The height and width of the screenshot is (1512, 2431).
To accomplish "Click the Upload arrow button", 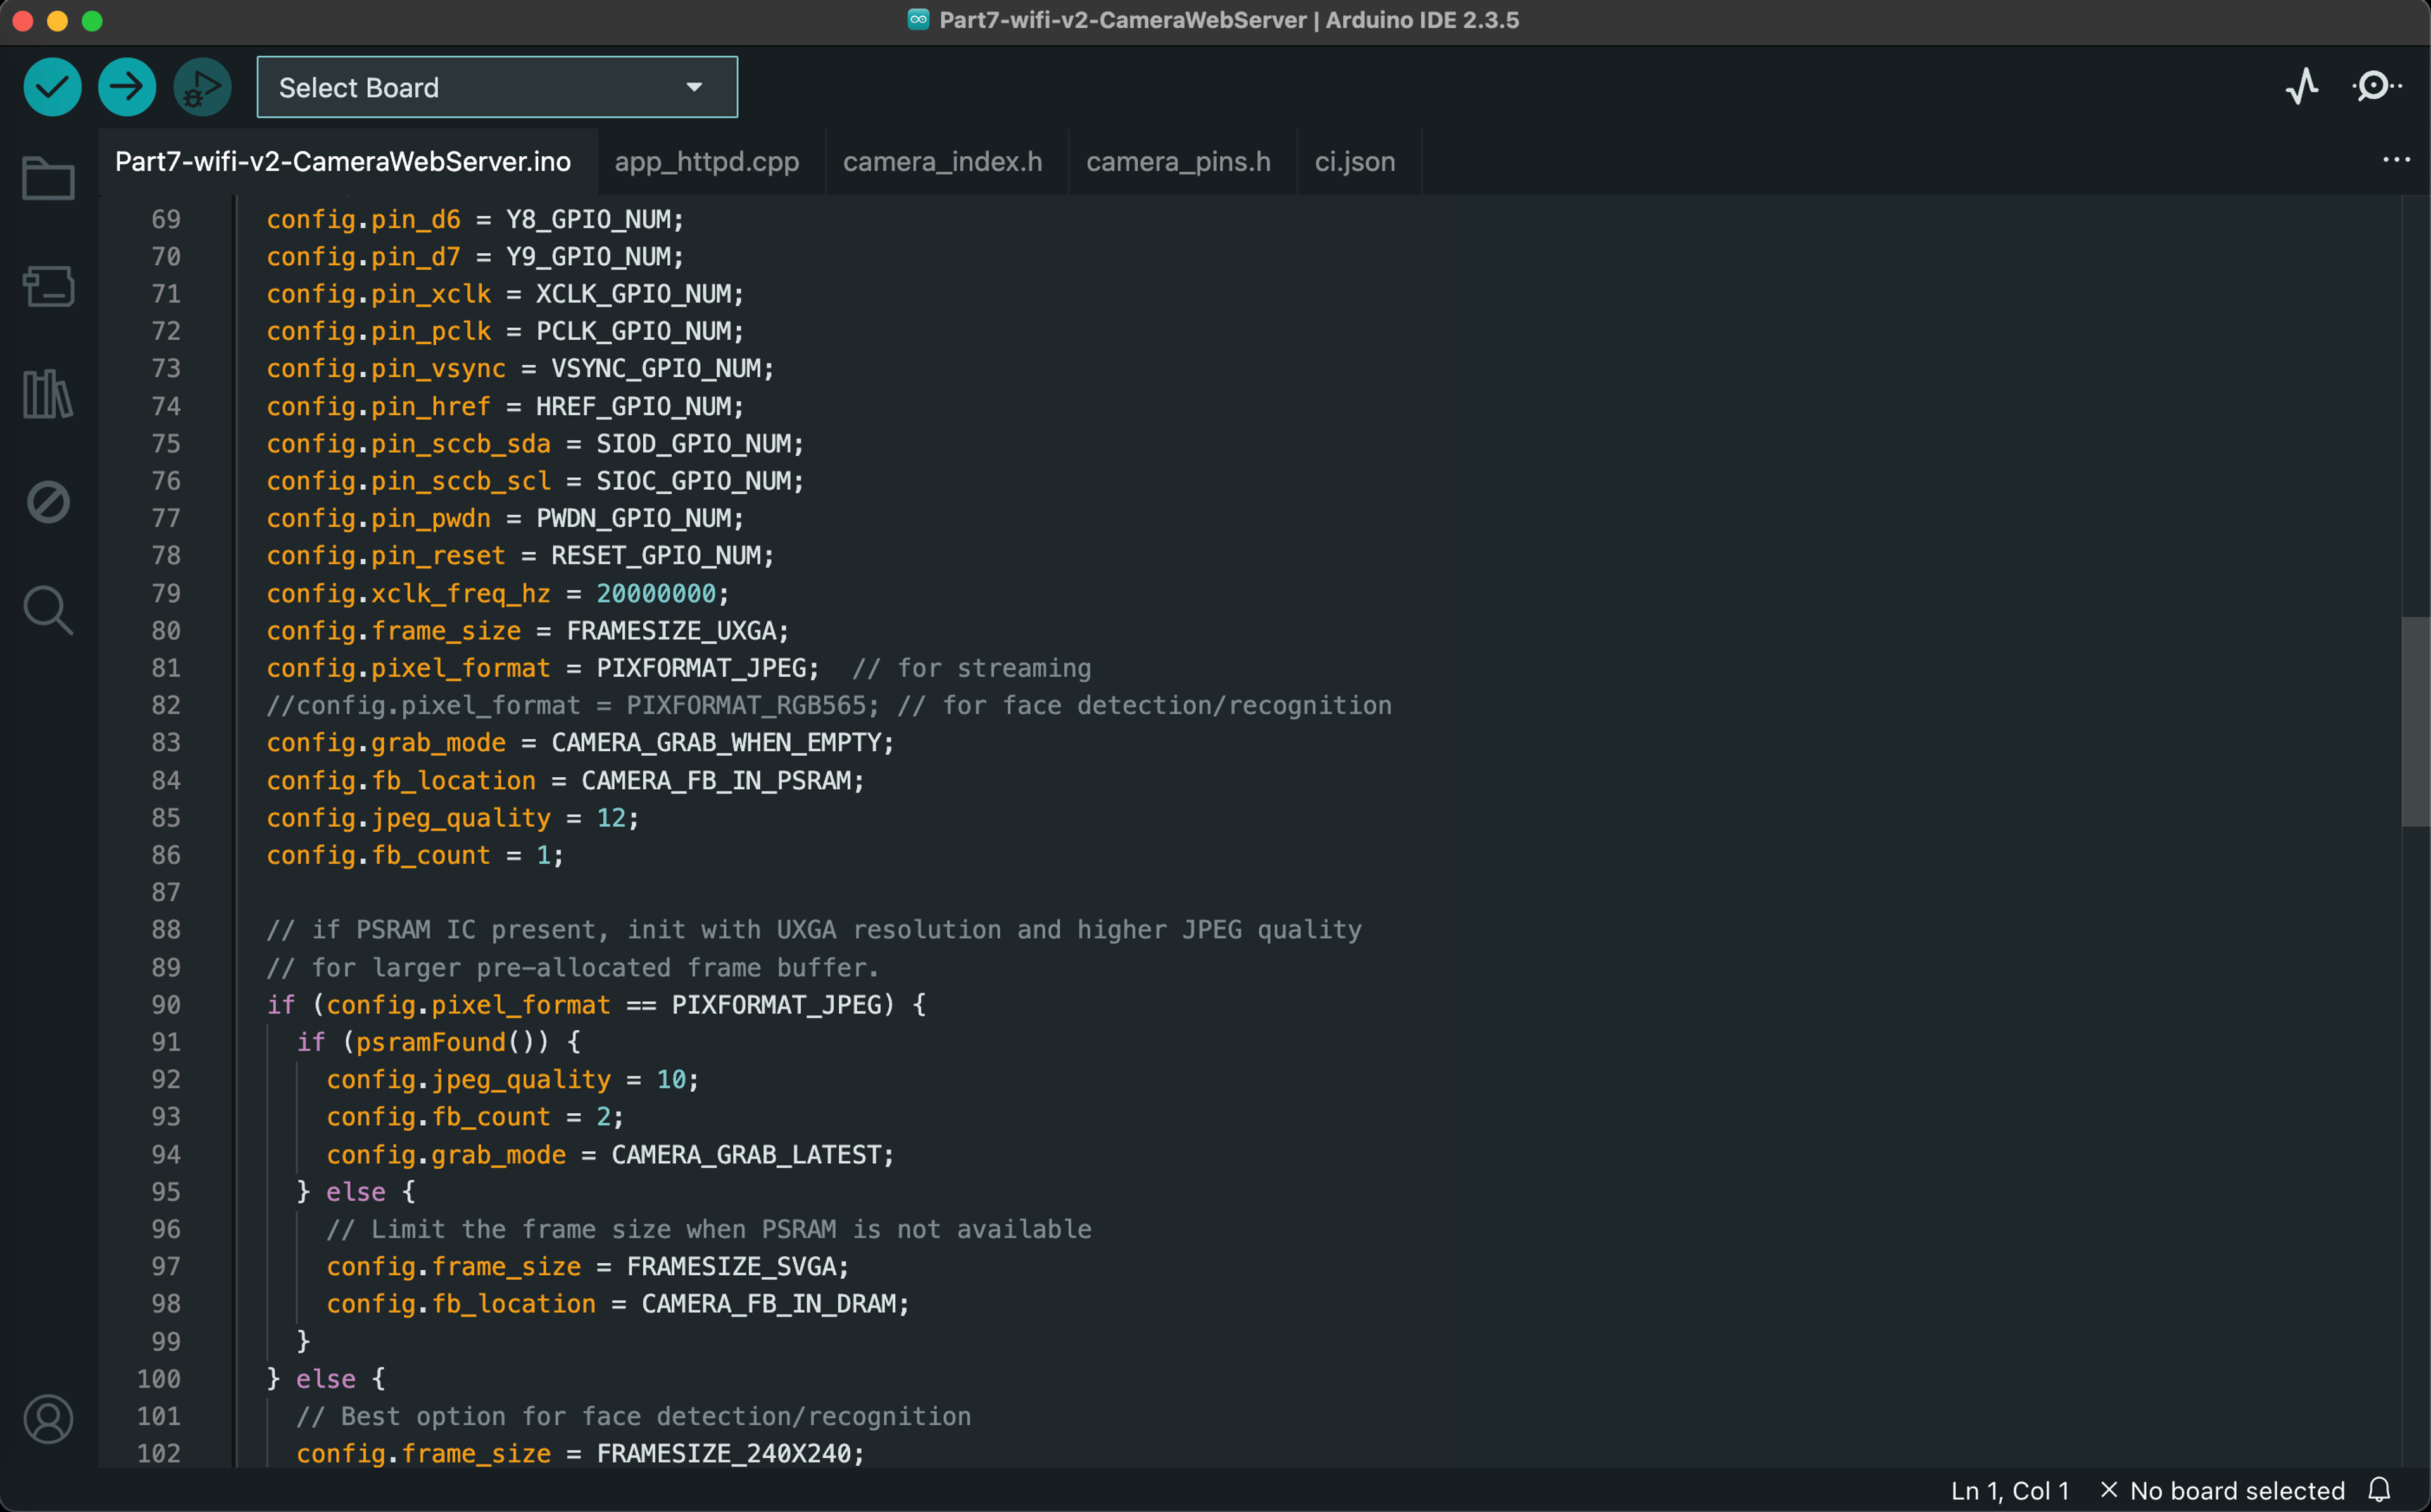I will point(127,87).
